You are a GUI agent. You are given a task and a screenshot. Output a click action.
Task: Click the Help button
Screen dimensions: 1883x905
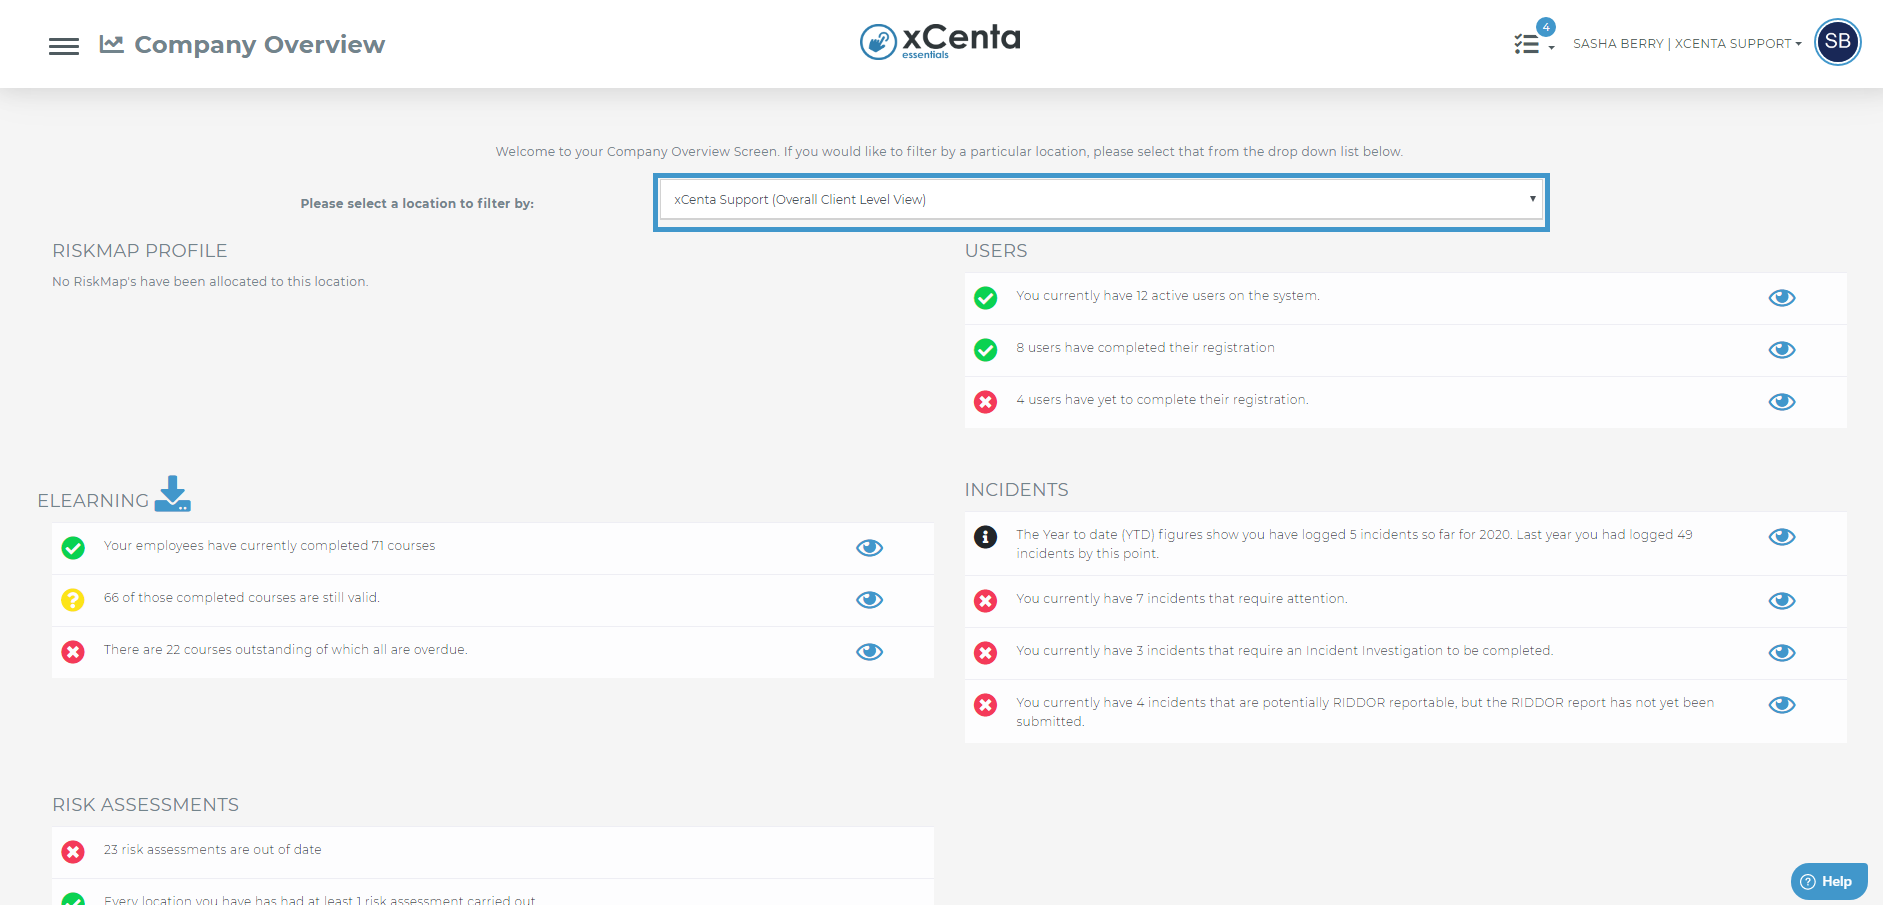click(1829, 881)
